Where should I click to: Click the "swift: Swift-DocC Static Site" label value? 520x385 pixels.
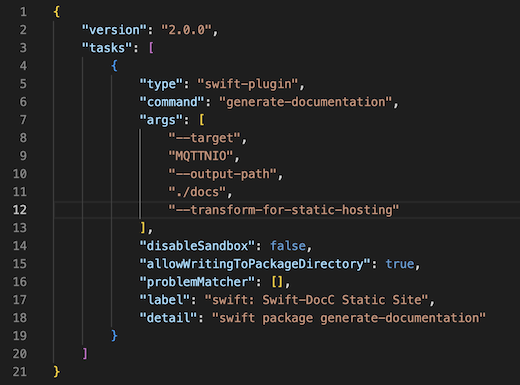tap(316, 300)
